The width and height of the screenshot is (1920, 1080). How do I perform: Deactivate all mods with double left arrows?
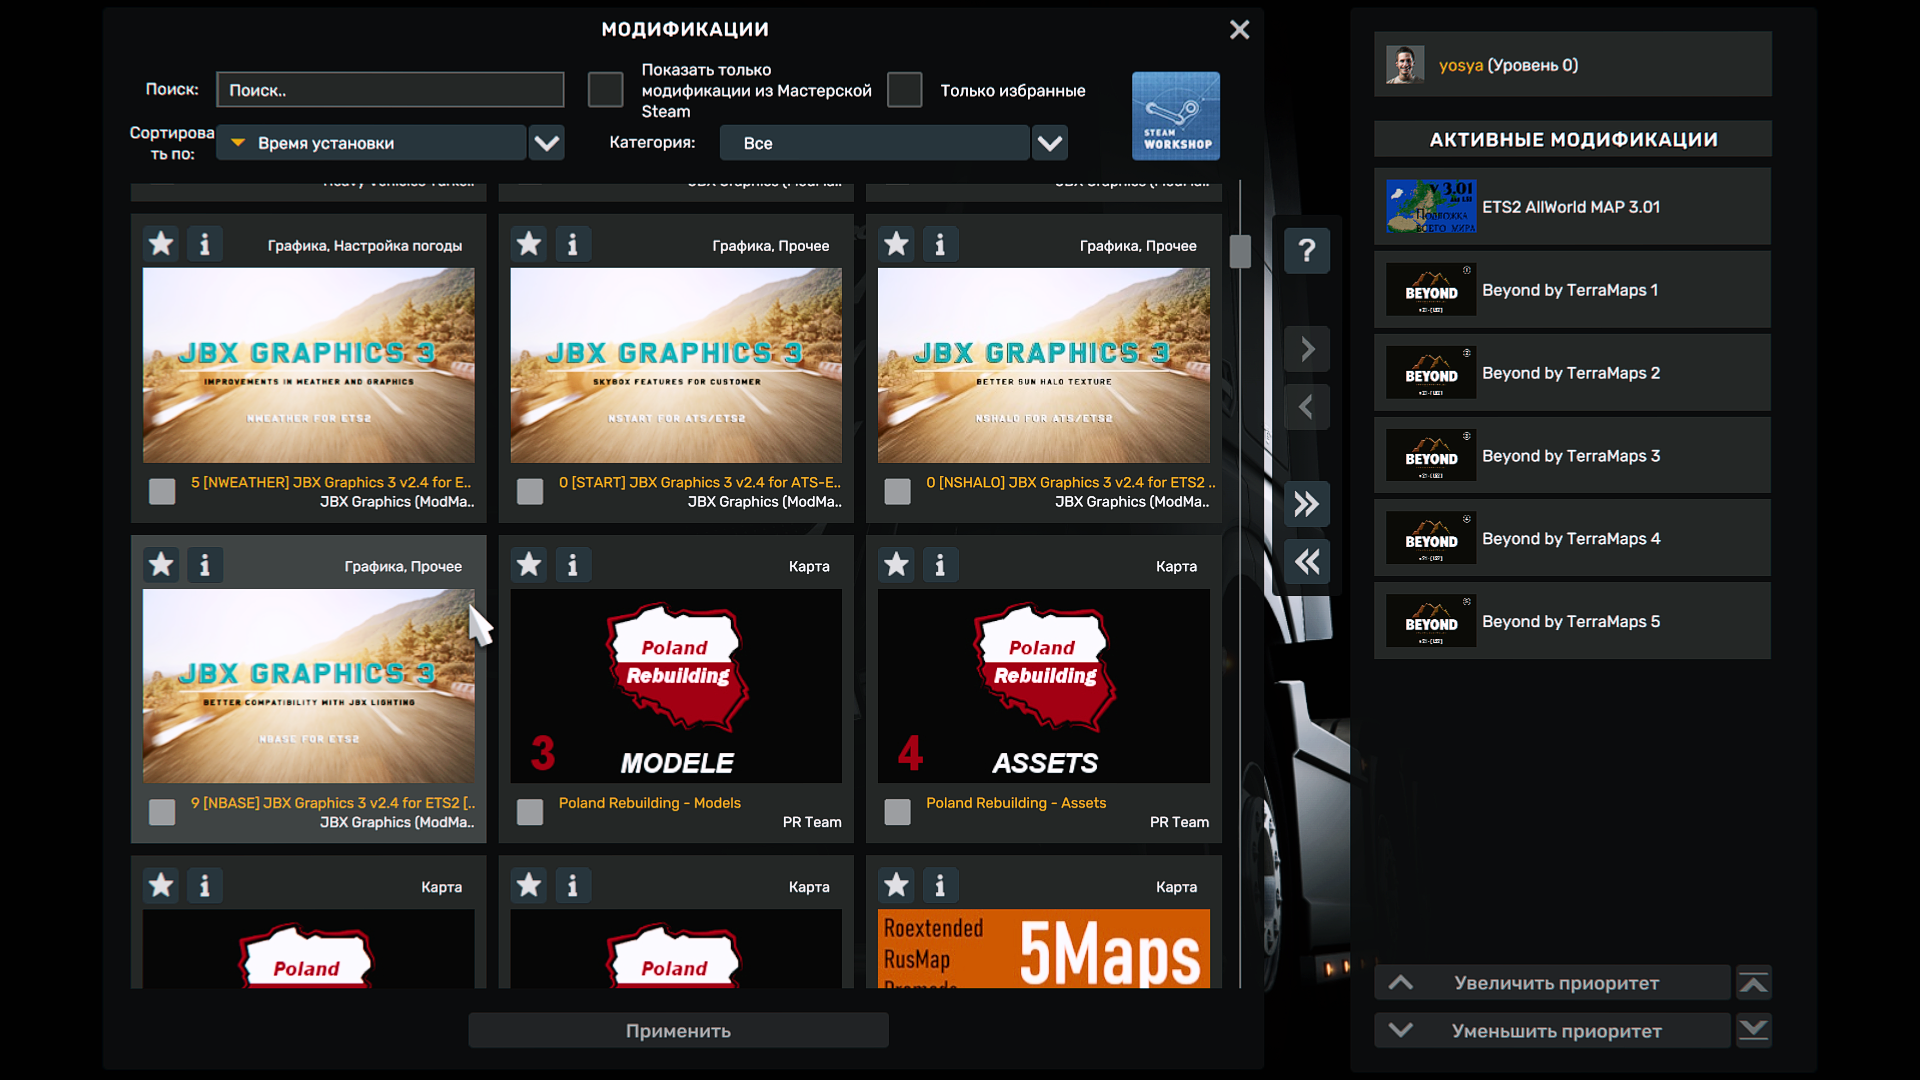(1306, 562)
